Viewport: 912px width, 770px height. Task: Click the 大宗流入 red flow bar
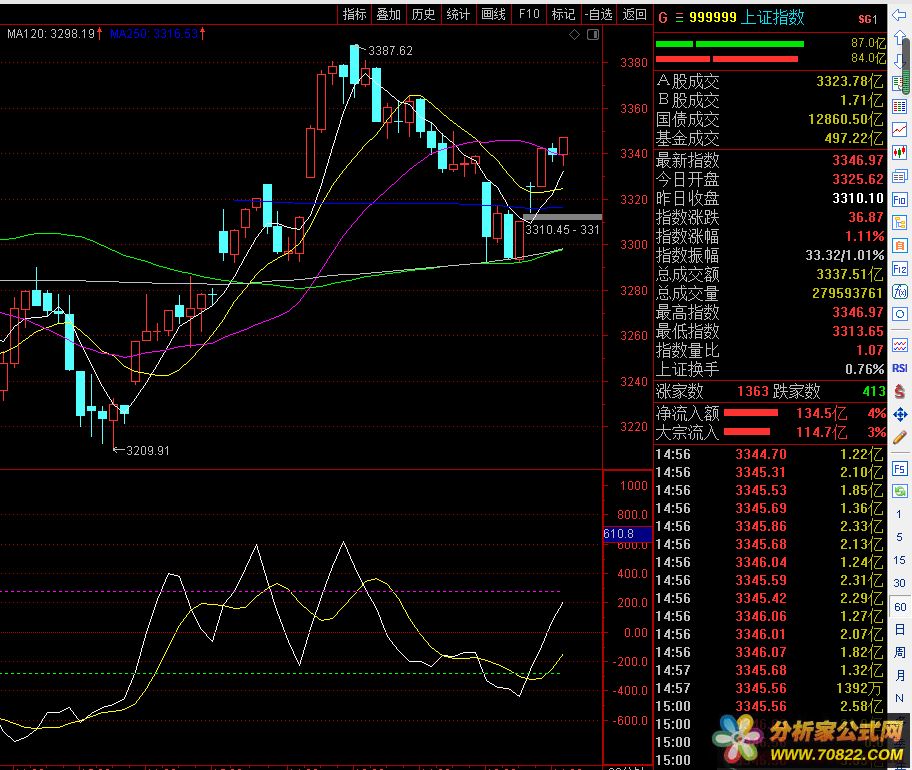747,432
